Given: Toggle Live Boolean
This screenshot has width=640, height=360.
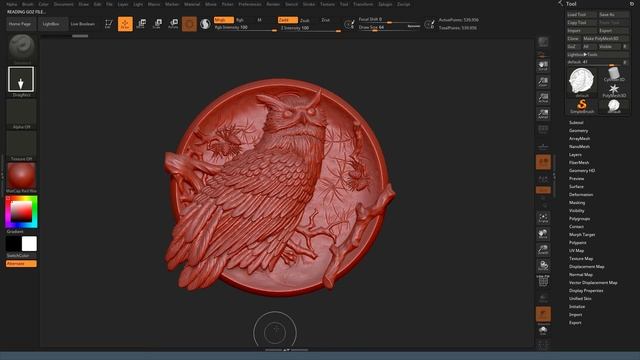Looking at the screenshot, I should tap(83, 24).
